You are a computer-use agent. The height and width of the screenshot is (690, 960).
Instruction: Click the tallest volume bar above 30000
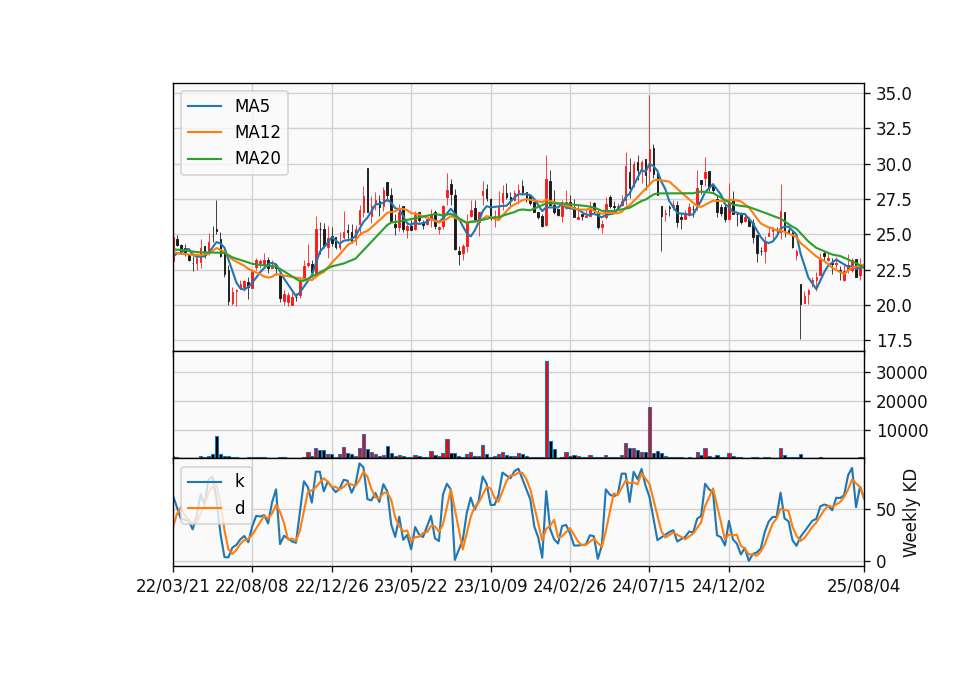click(x=547, y=410)
